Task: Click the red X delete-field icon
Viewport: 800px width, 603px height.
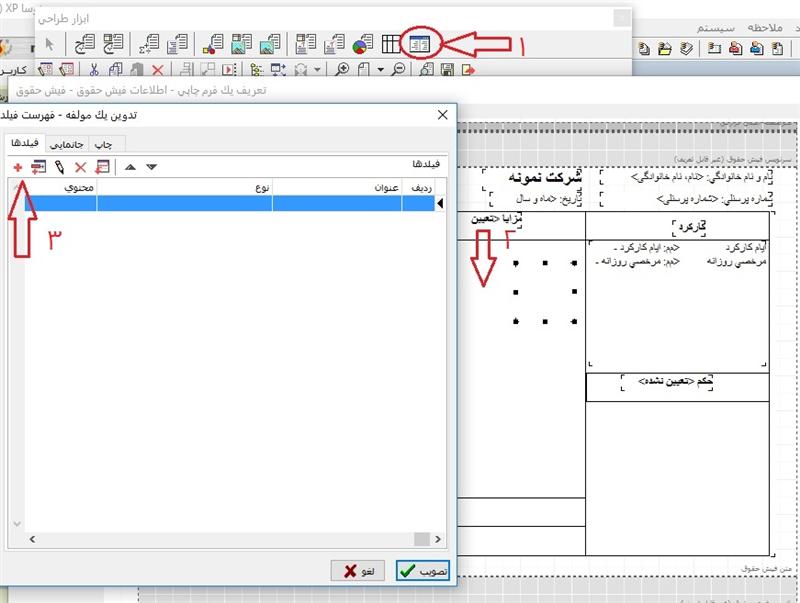Action: pos(81,167)
